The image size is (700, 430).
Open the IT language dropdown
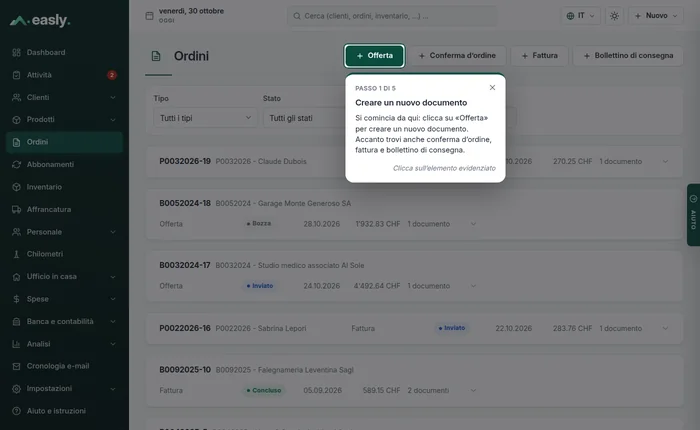pos(580,16)
